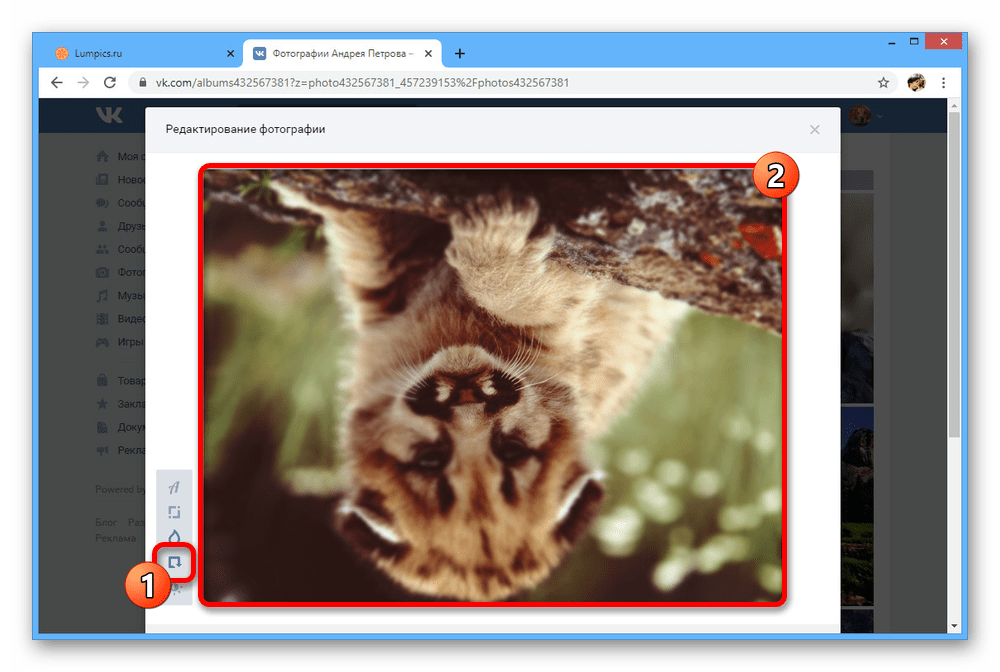
Task: Click the page scrollbar up arrow
Action: 954,105
